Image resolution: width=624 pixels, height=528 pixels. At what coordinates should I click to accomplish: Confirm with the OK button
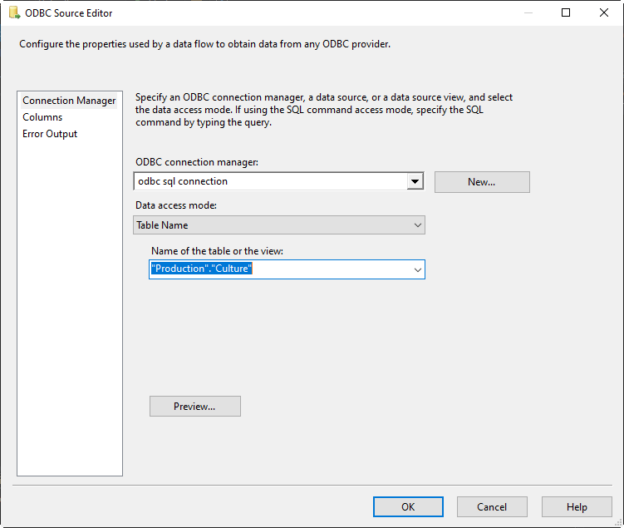tap(408, 507)
